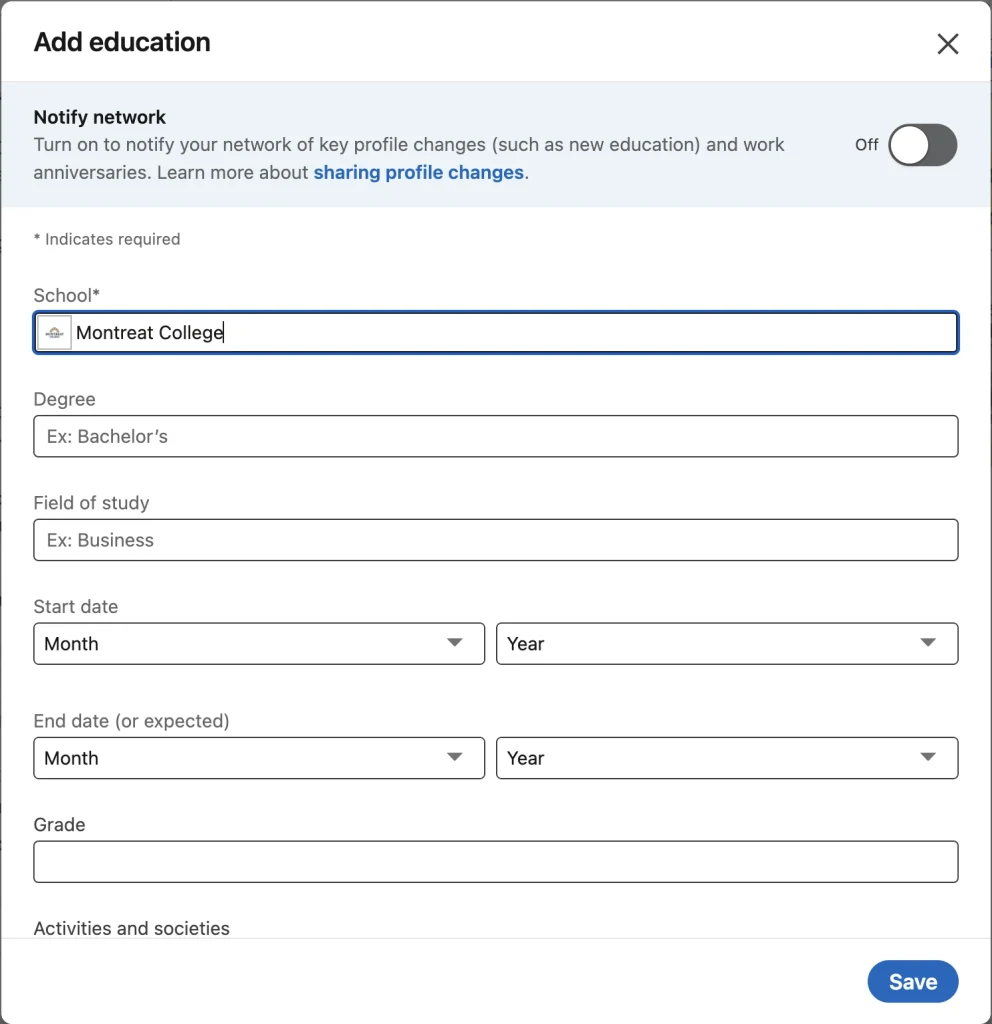Image resolution: width=992 pixels, height=1024 pixels.
Task: Open the Start date Month dropdown
Action: pyautogui.click(x=259, y=644)
